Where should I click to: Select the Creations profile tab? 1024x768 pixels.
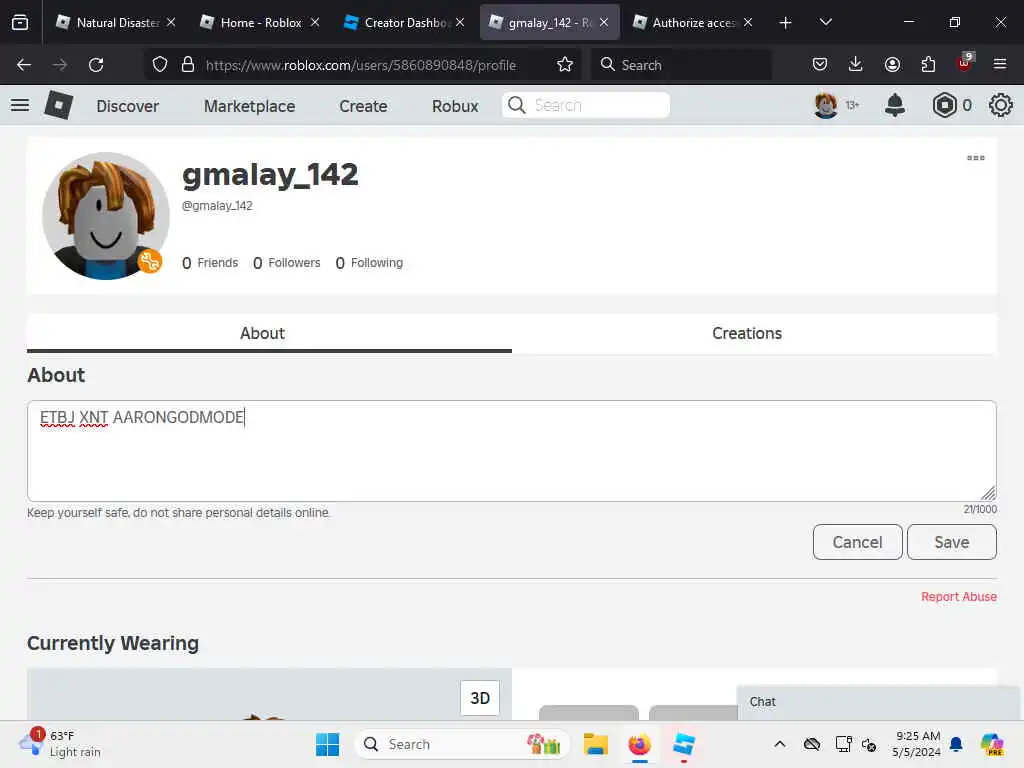point(754,333)
